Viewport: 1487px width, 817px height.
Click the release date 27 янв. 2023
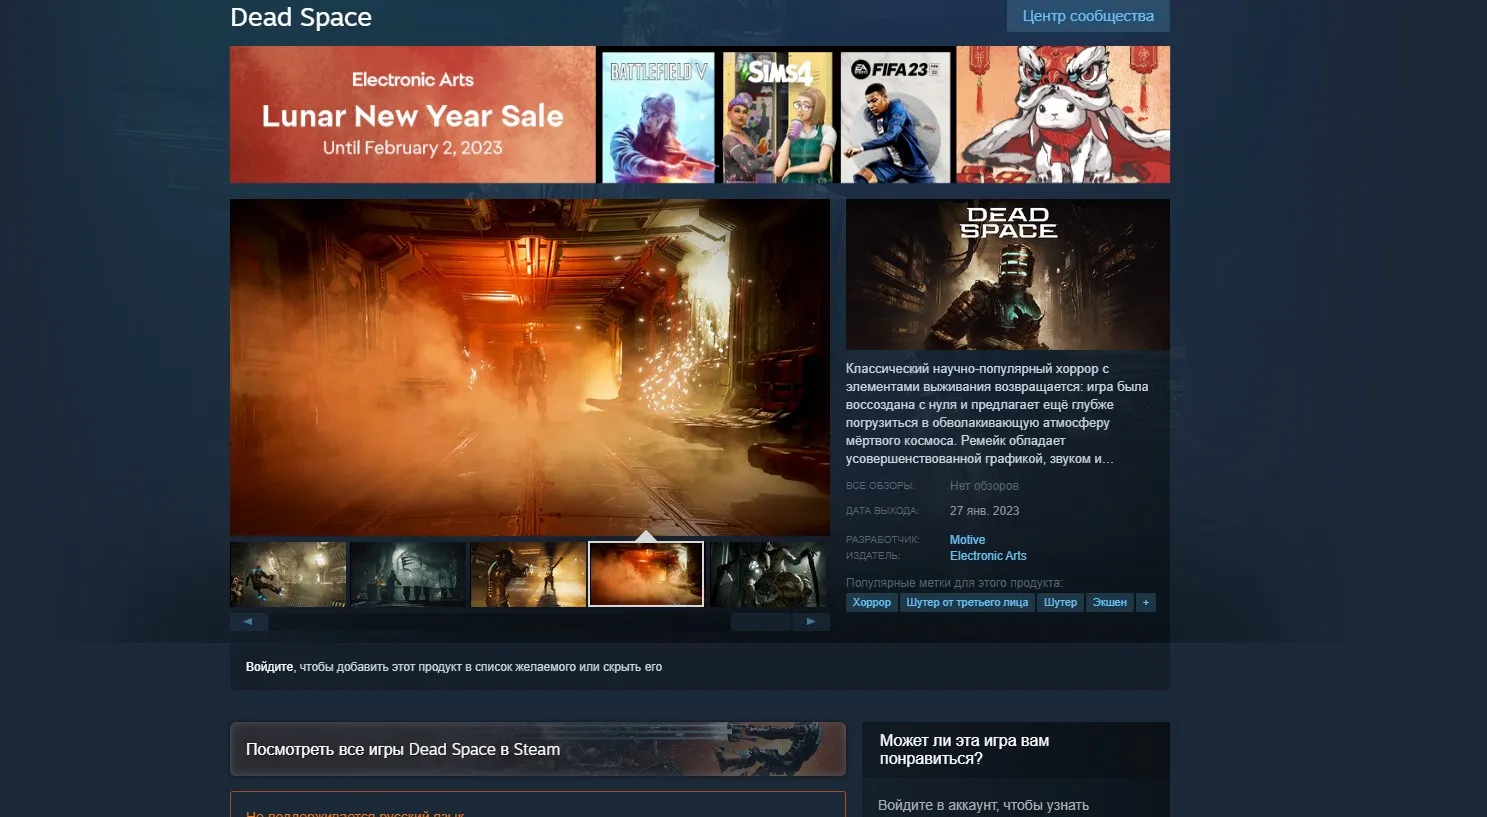[x=985, y=511]
